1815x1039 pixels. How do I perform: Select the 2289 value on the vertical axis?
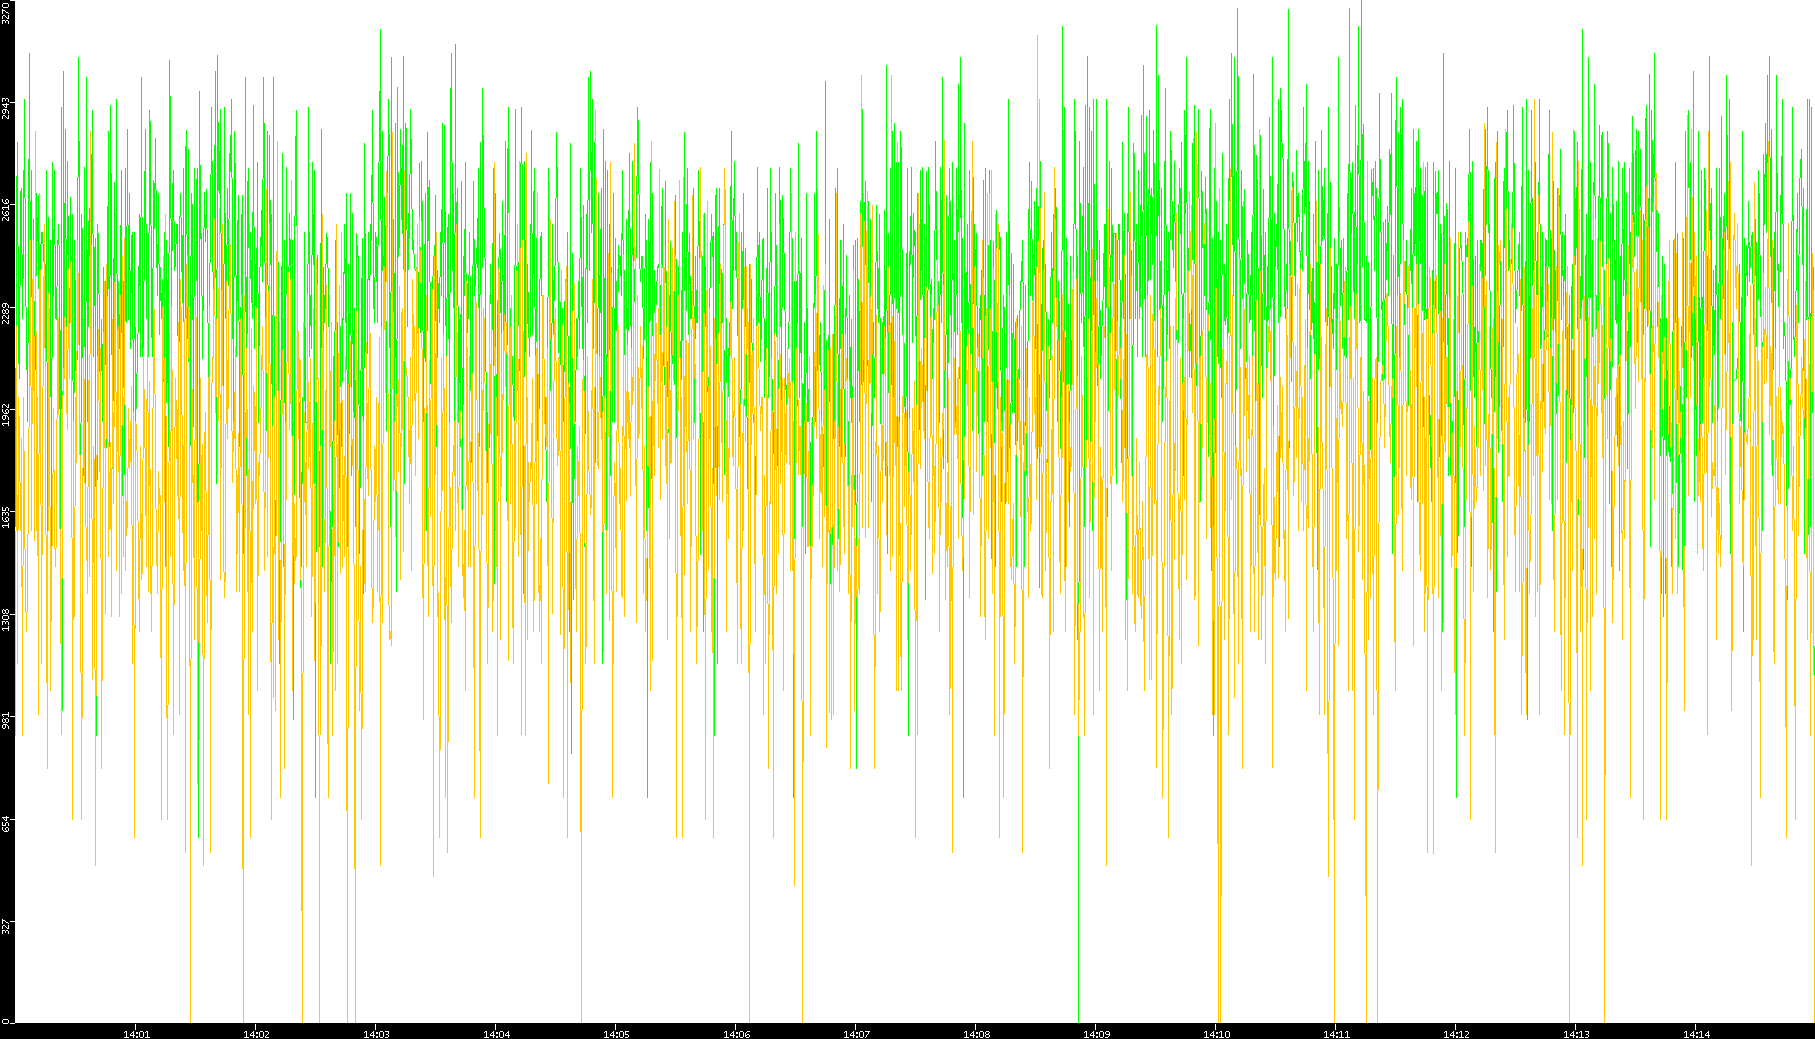(6, 313)
